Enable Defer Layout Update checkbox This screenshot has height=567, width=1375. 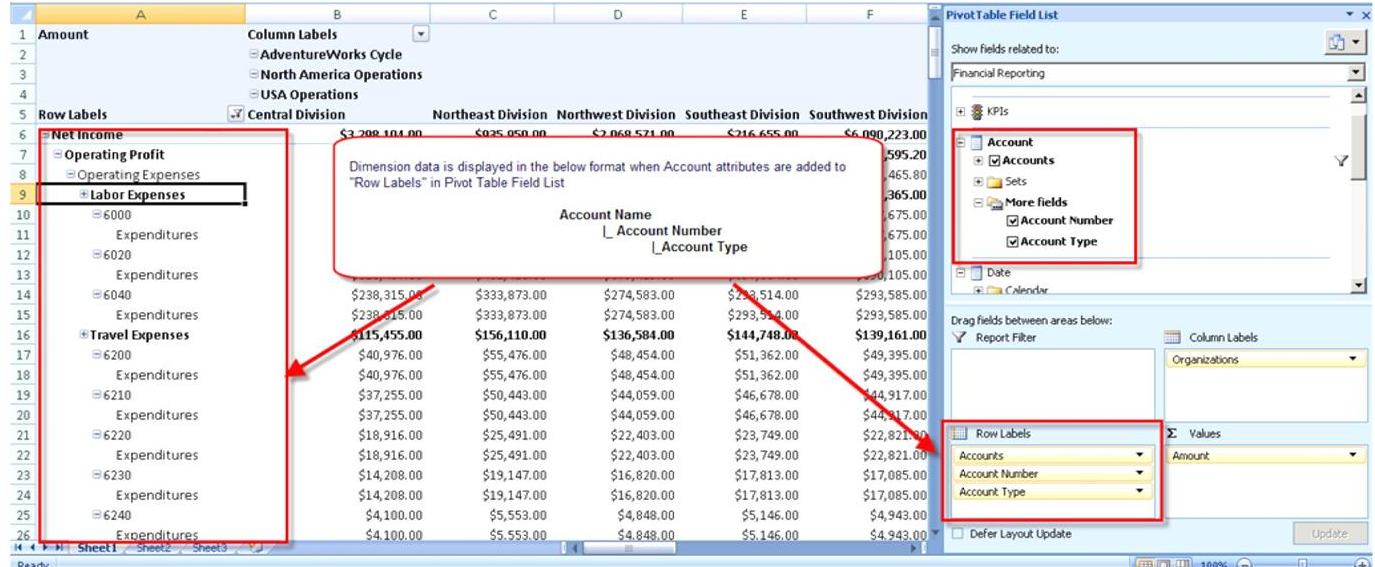[959, 534]
